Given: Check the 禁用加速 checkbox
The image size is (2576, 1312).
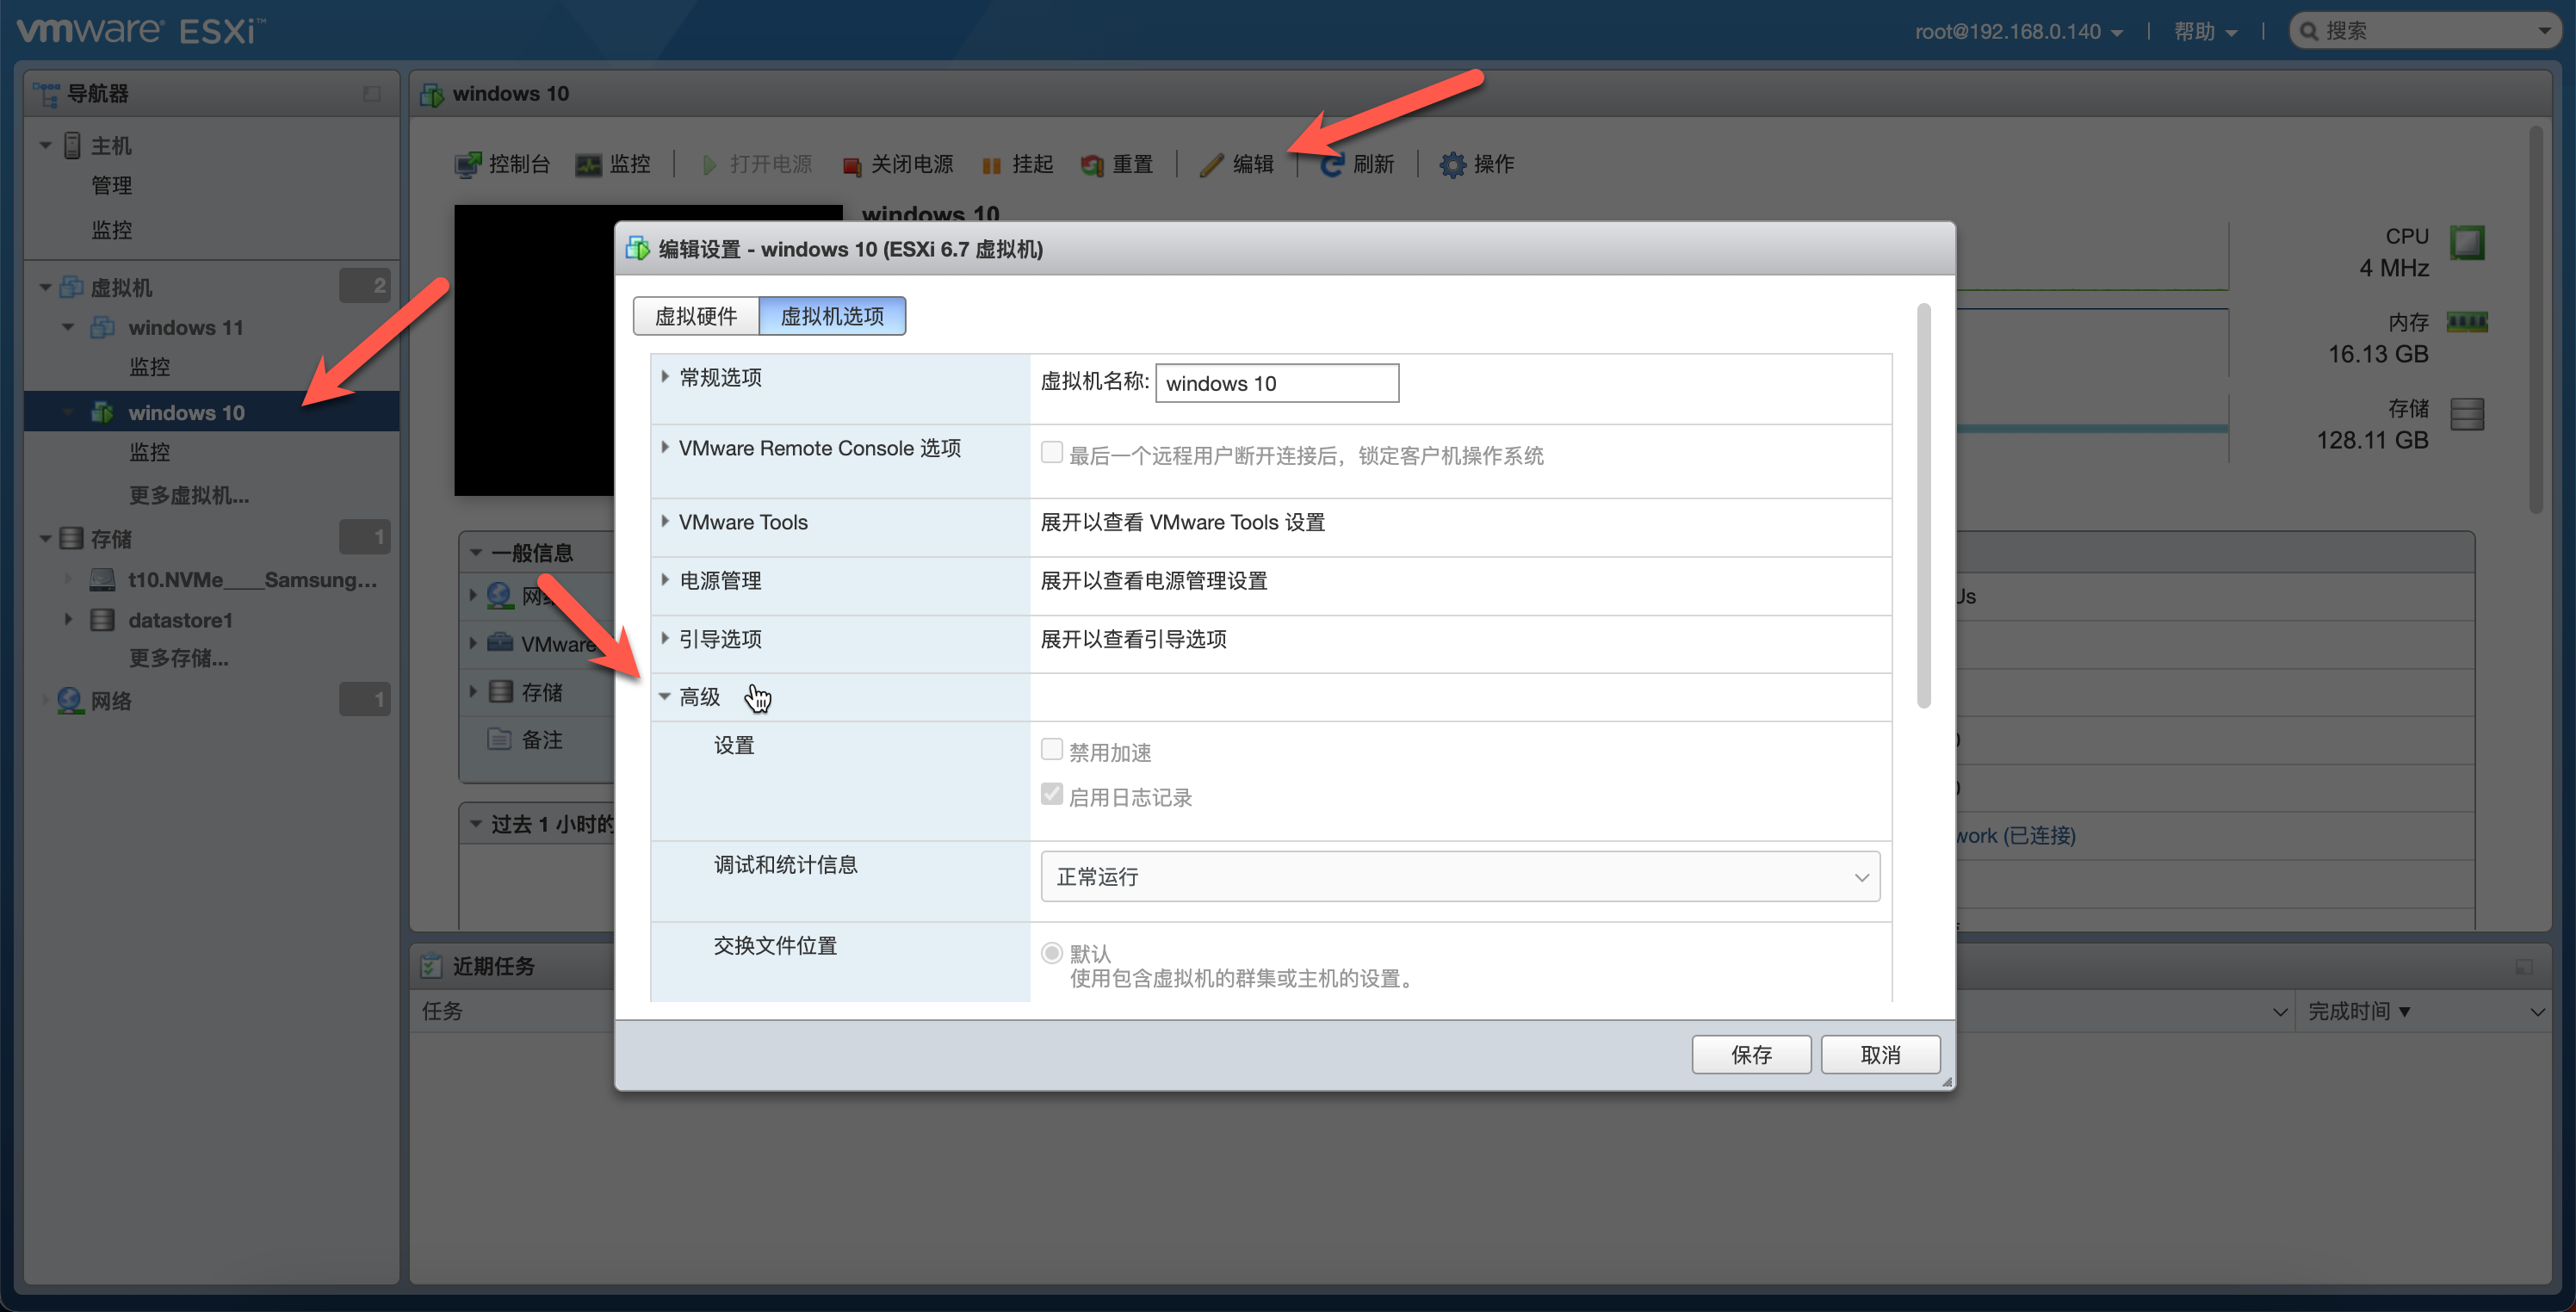Looking at the screenshot, I should [x=1051, y=748].
